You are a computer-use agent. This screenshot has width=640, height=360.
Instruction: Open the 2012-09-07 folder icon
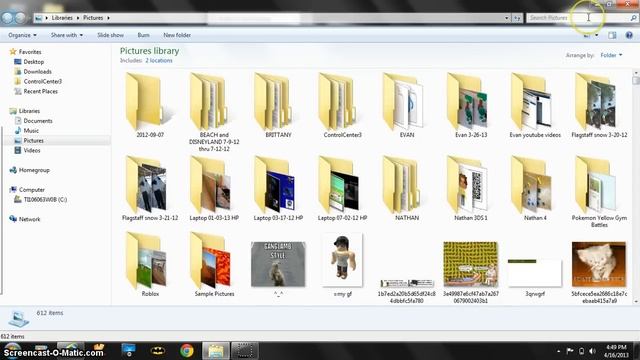[x=150, y=102]
